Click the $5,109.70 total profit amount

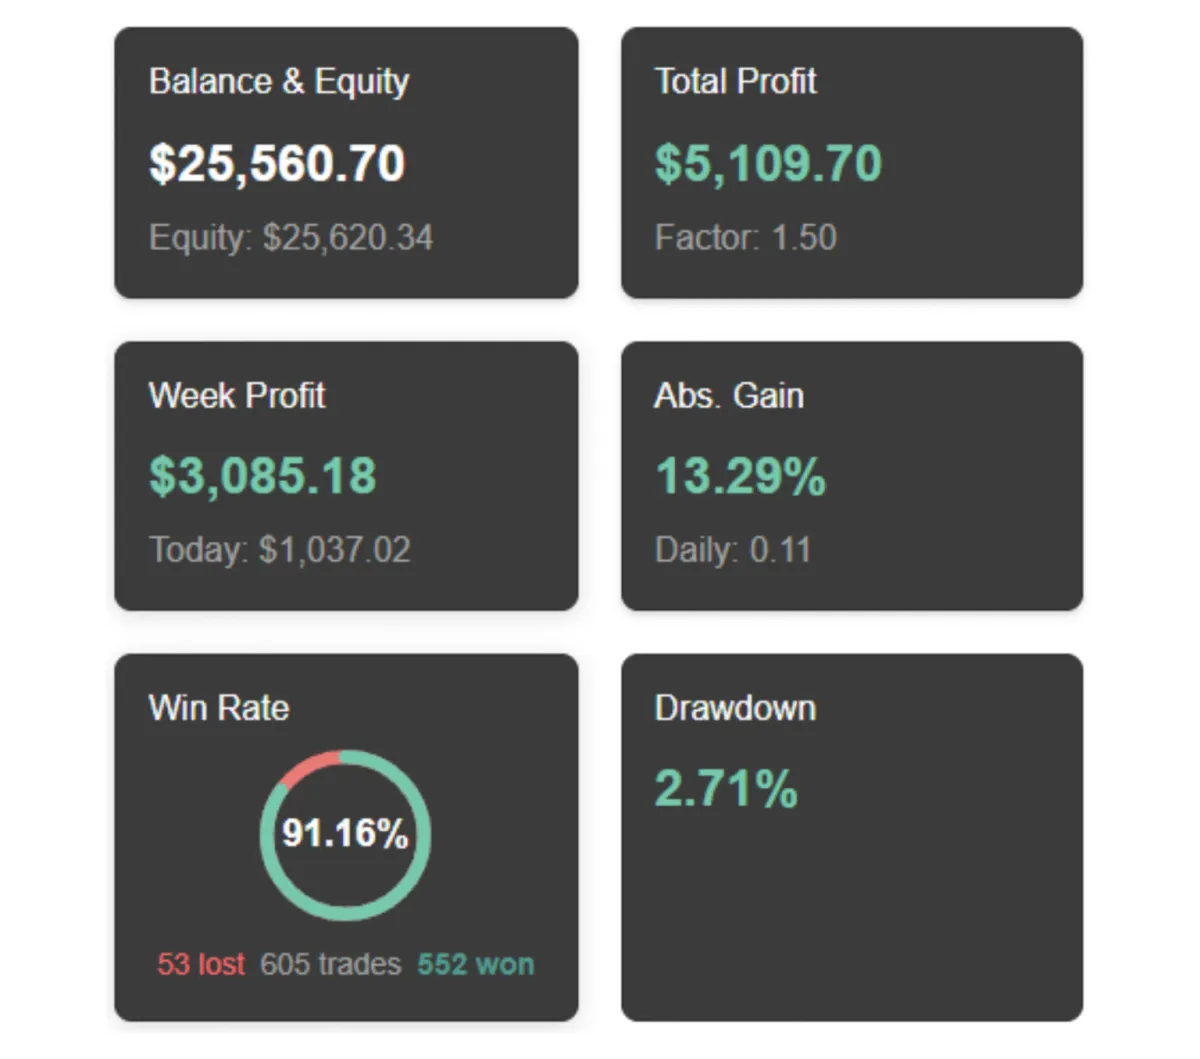(768, 163)
